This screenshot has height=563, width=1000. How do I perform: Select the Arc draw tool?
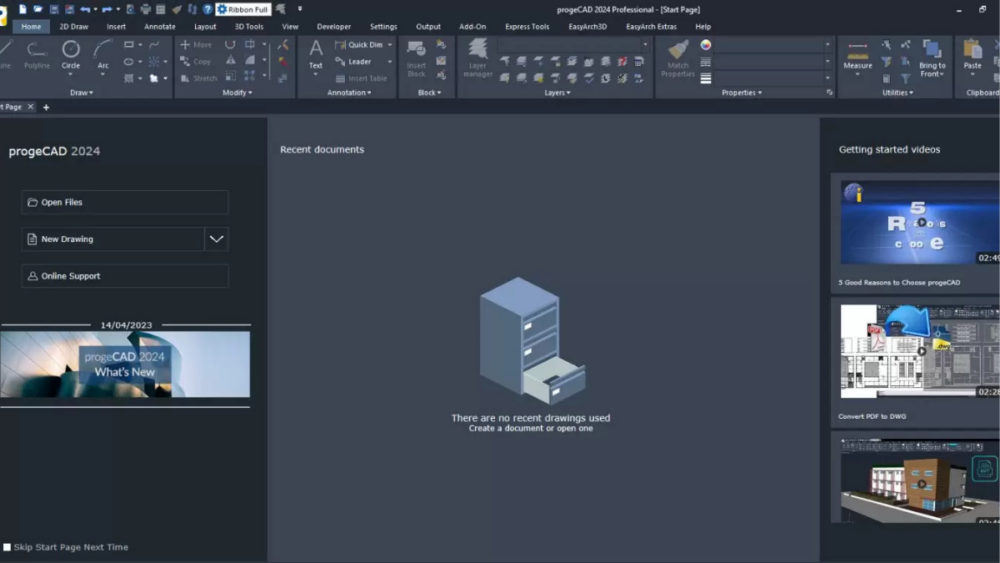(x=103, y=54)
